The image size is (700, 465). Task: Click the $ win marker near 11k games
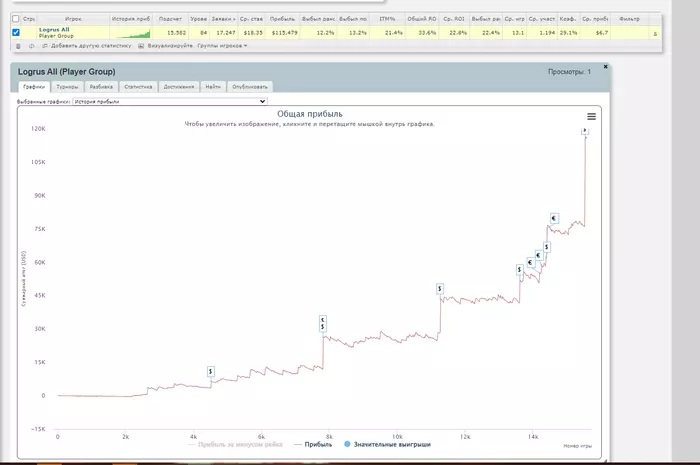[x=440, y=289]
